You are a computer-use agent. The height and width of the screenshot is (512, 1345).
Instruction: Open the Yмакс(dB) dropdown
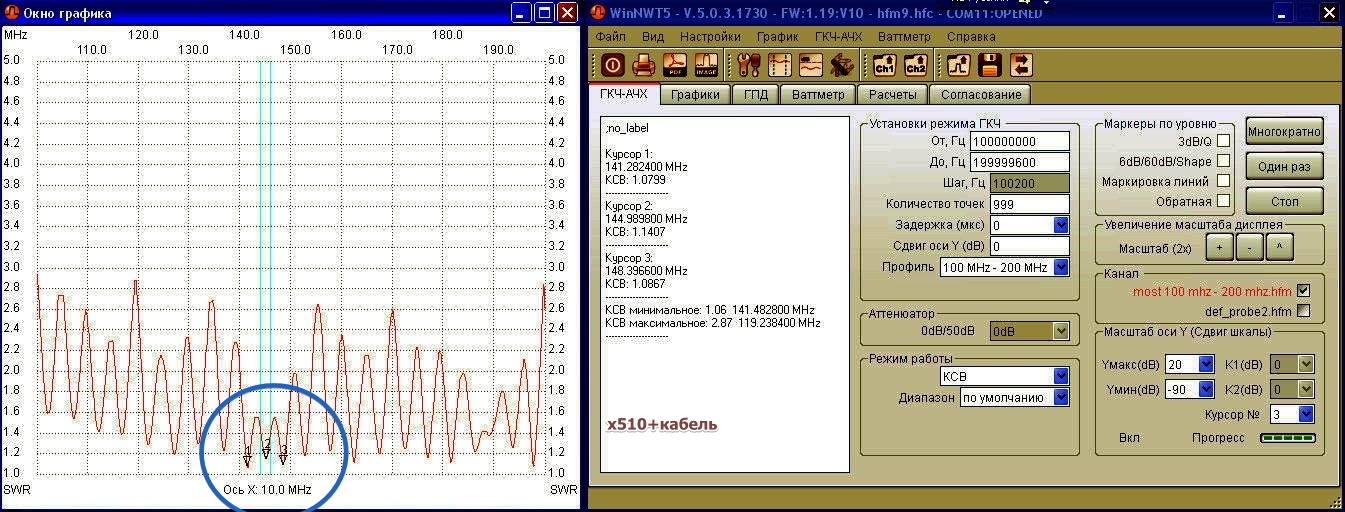tap(1206, 364)
